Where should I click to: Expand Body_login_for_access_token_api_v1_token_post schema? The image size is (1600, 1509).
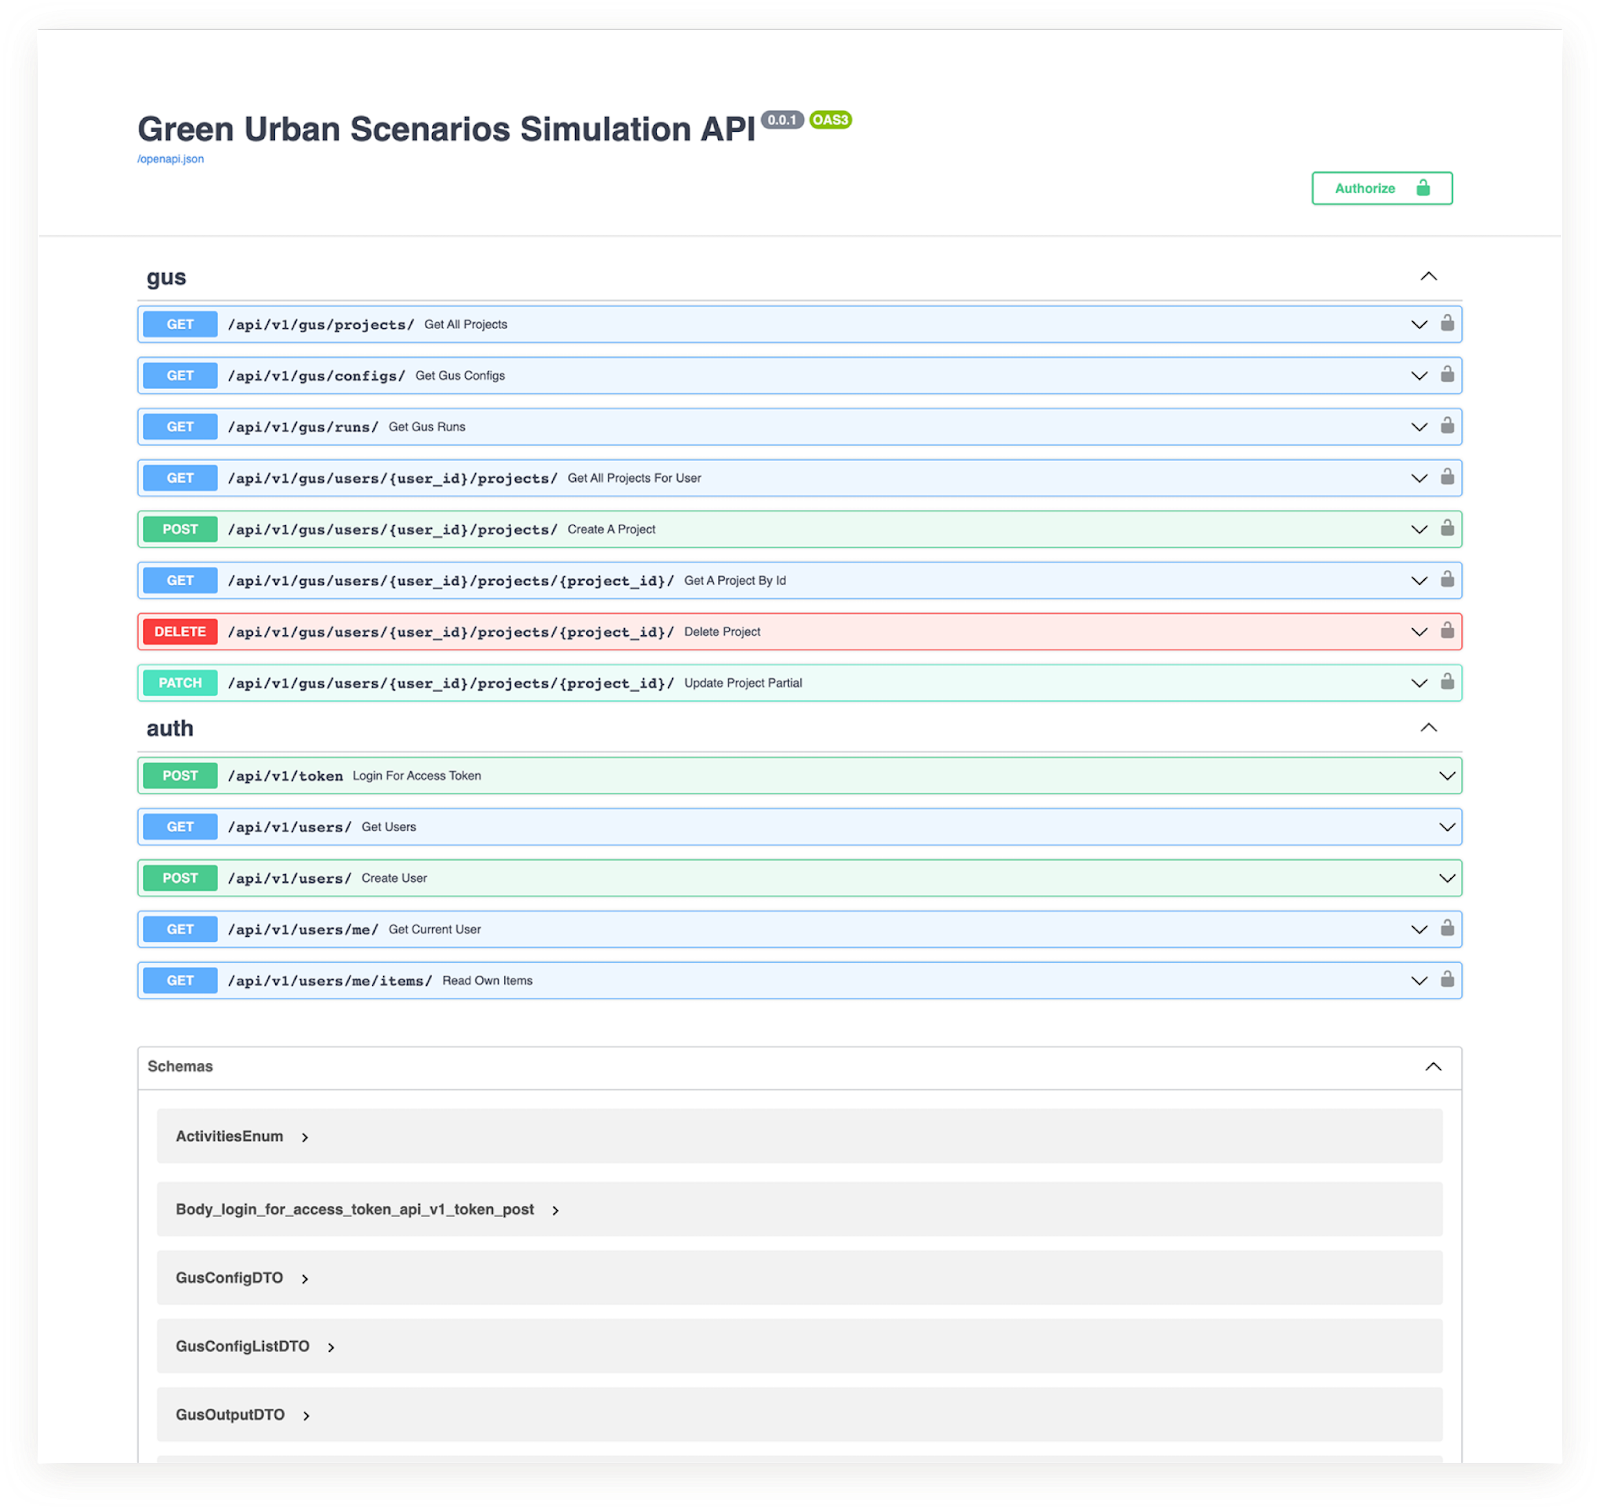[555, 1210]
